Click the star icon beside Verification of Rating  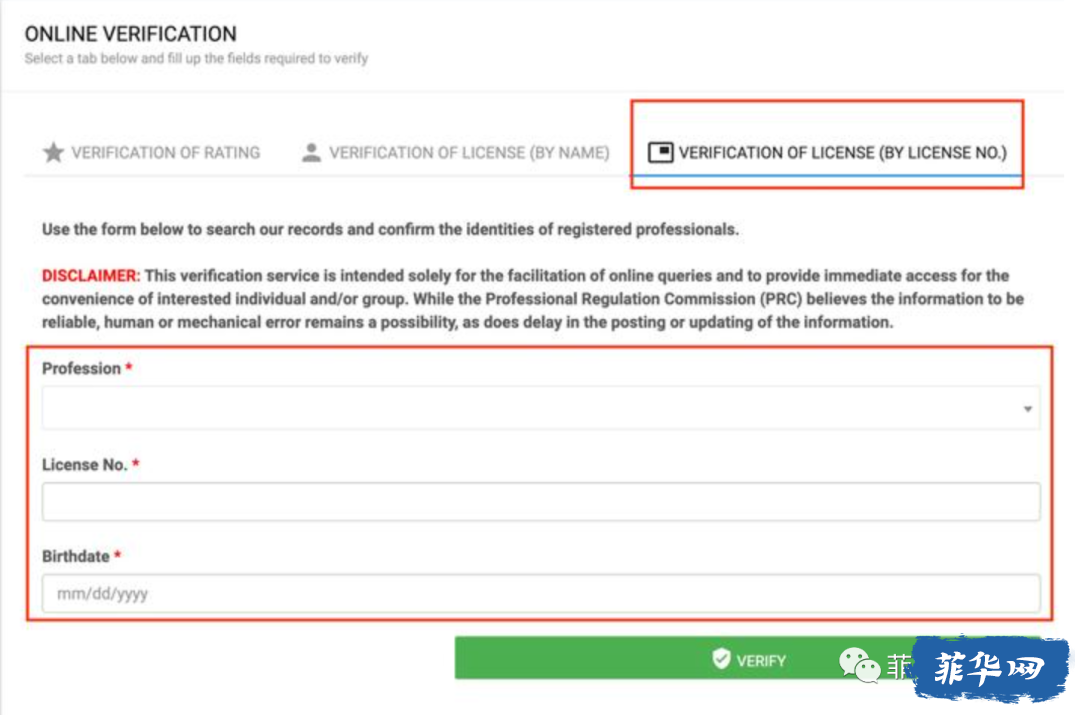[53, 152]
